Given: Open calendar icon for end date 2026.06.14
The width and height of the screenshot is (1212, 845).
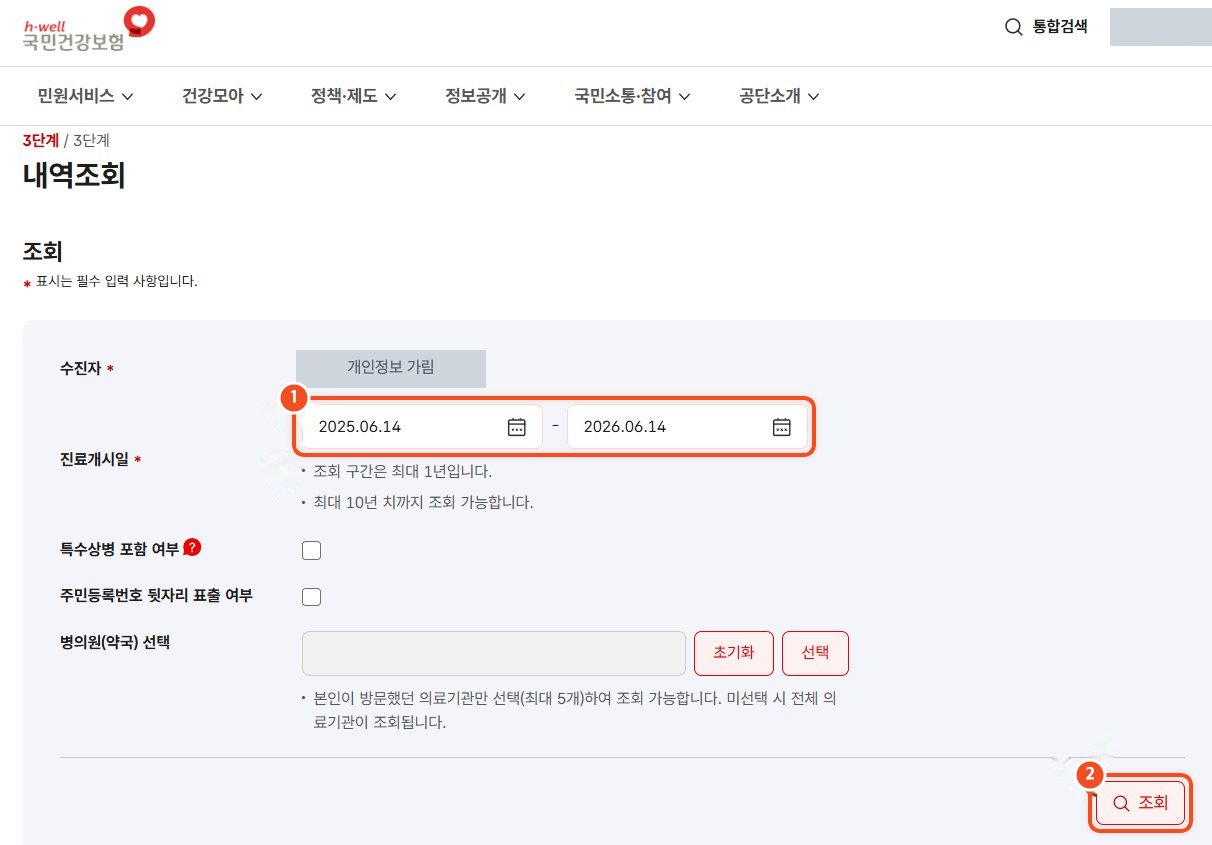Looking at the screenshot, I should pyautogui.click(x=782, y=427).
